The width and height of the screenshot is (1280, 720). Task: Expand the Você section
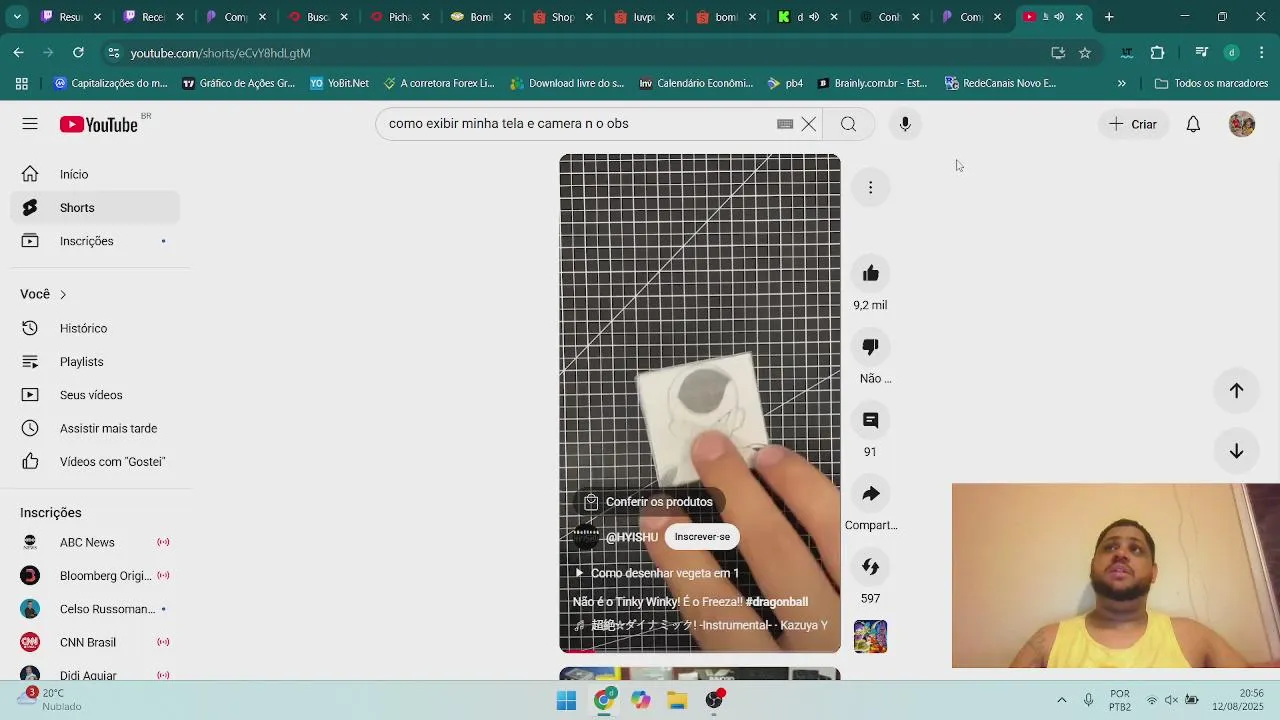[44, 294]
